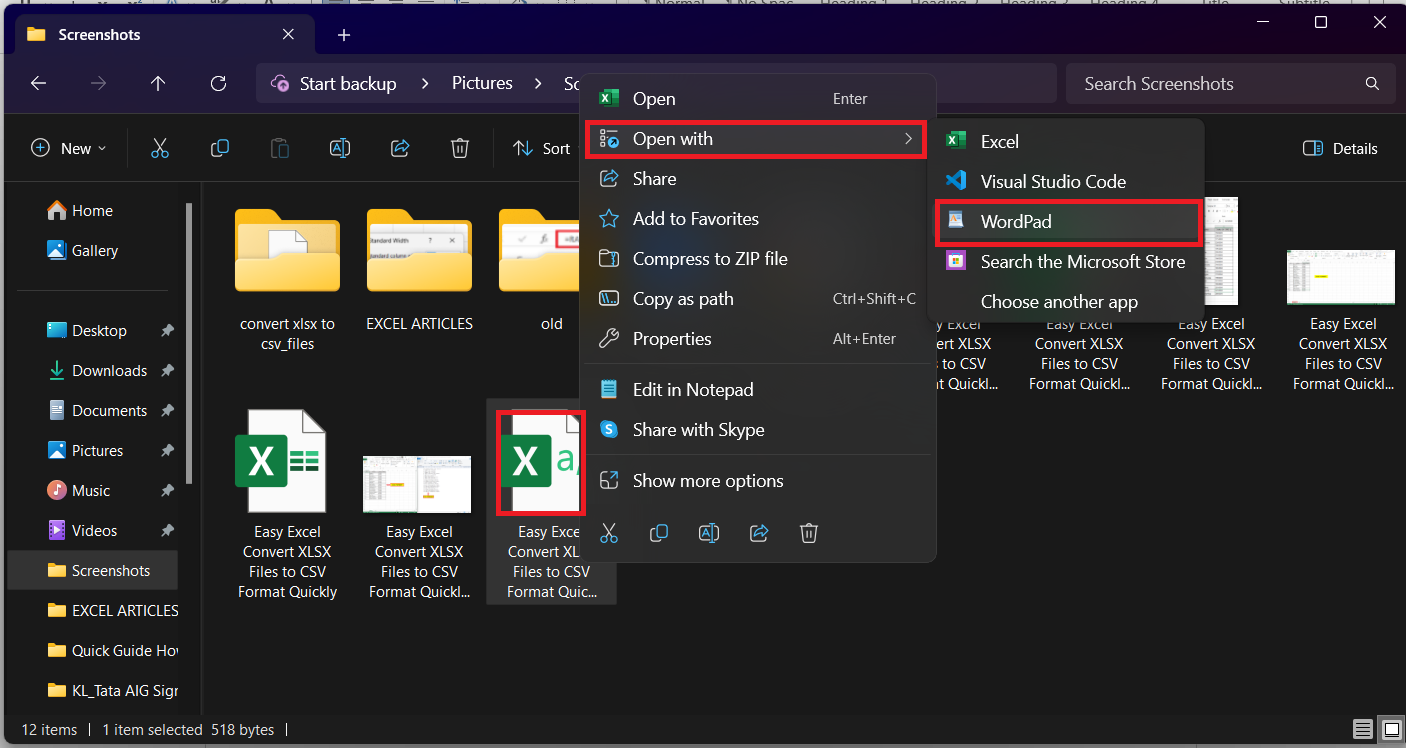The width and height of the screenshot is (1406, 748).
Task: Open with Excel in submenu
Action: [x=1066, y=142]
